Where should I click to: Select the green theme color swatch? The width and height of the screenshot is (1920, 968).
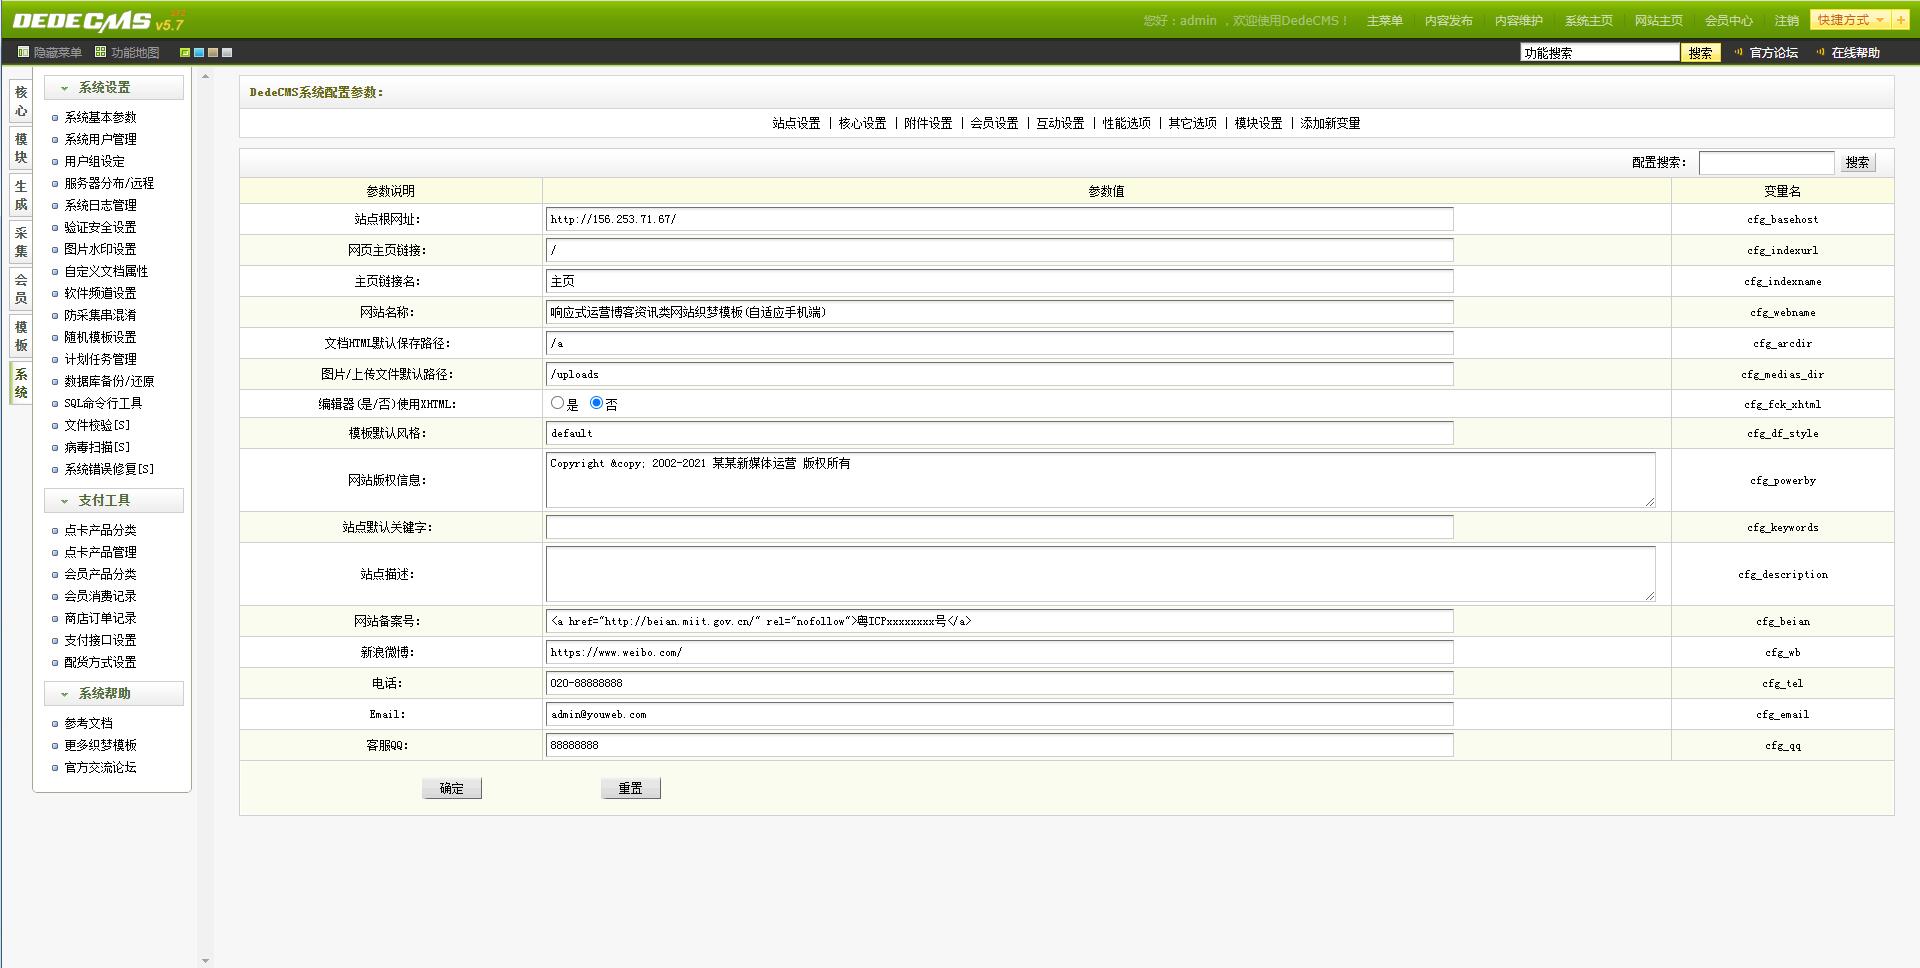coord(185,52)
